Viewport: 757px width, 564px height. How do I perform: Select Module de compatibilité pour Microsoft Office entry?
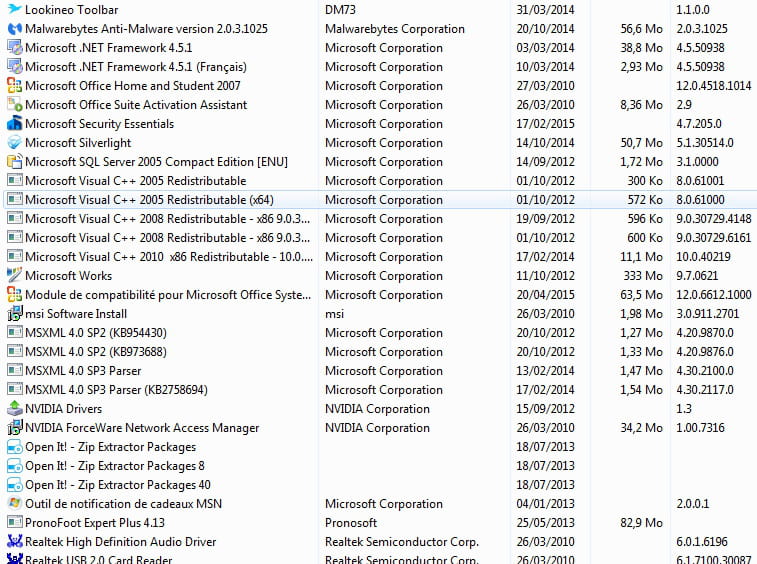(167, 295)
